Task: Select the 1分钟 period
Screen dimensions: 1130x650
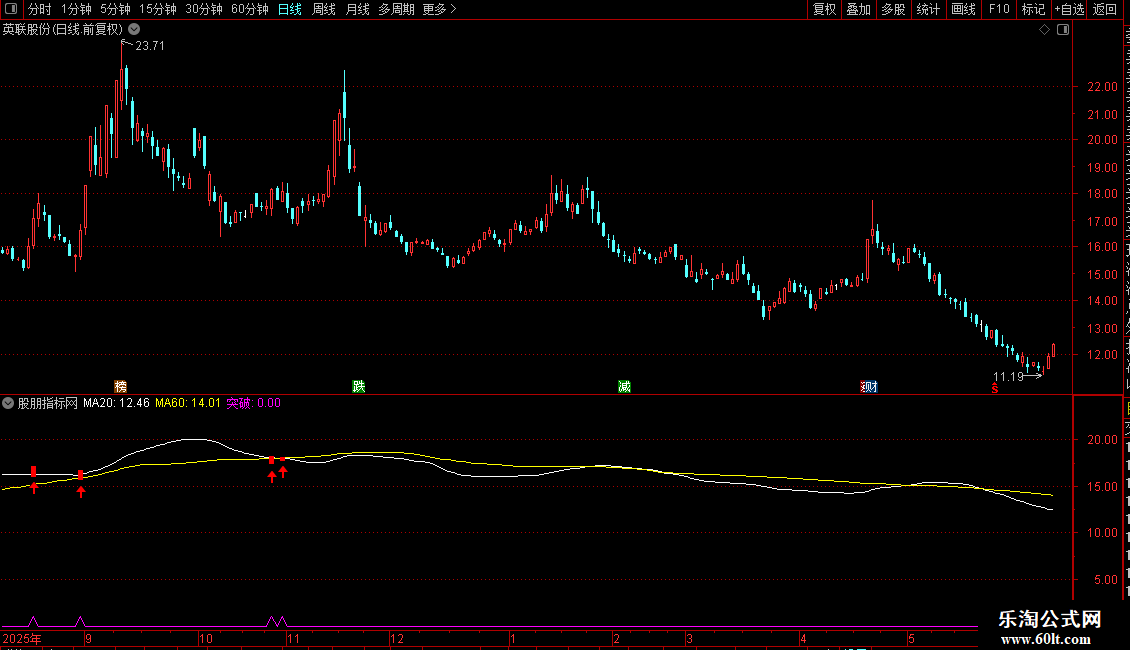Action: pyautogui.click(x=76, y=9)
